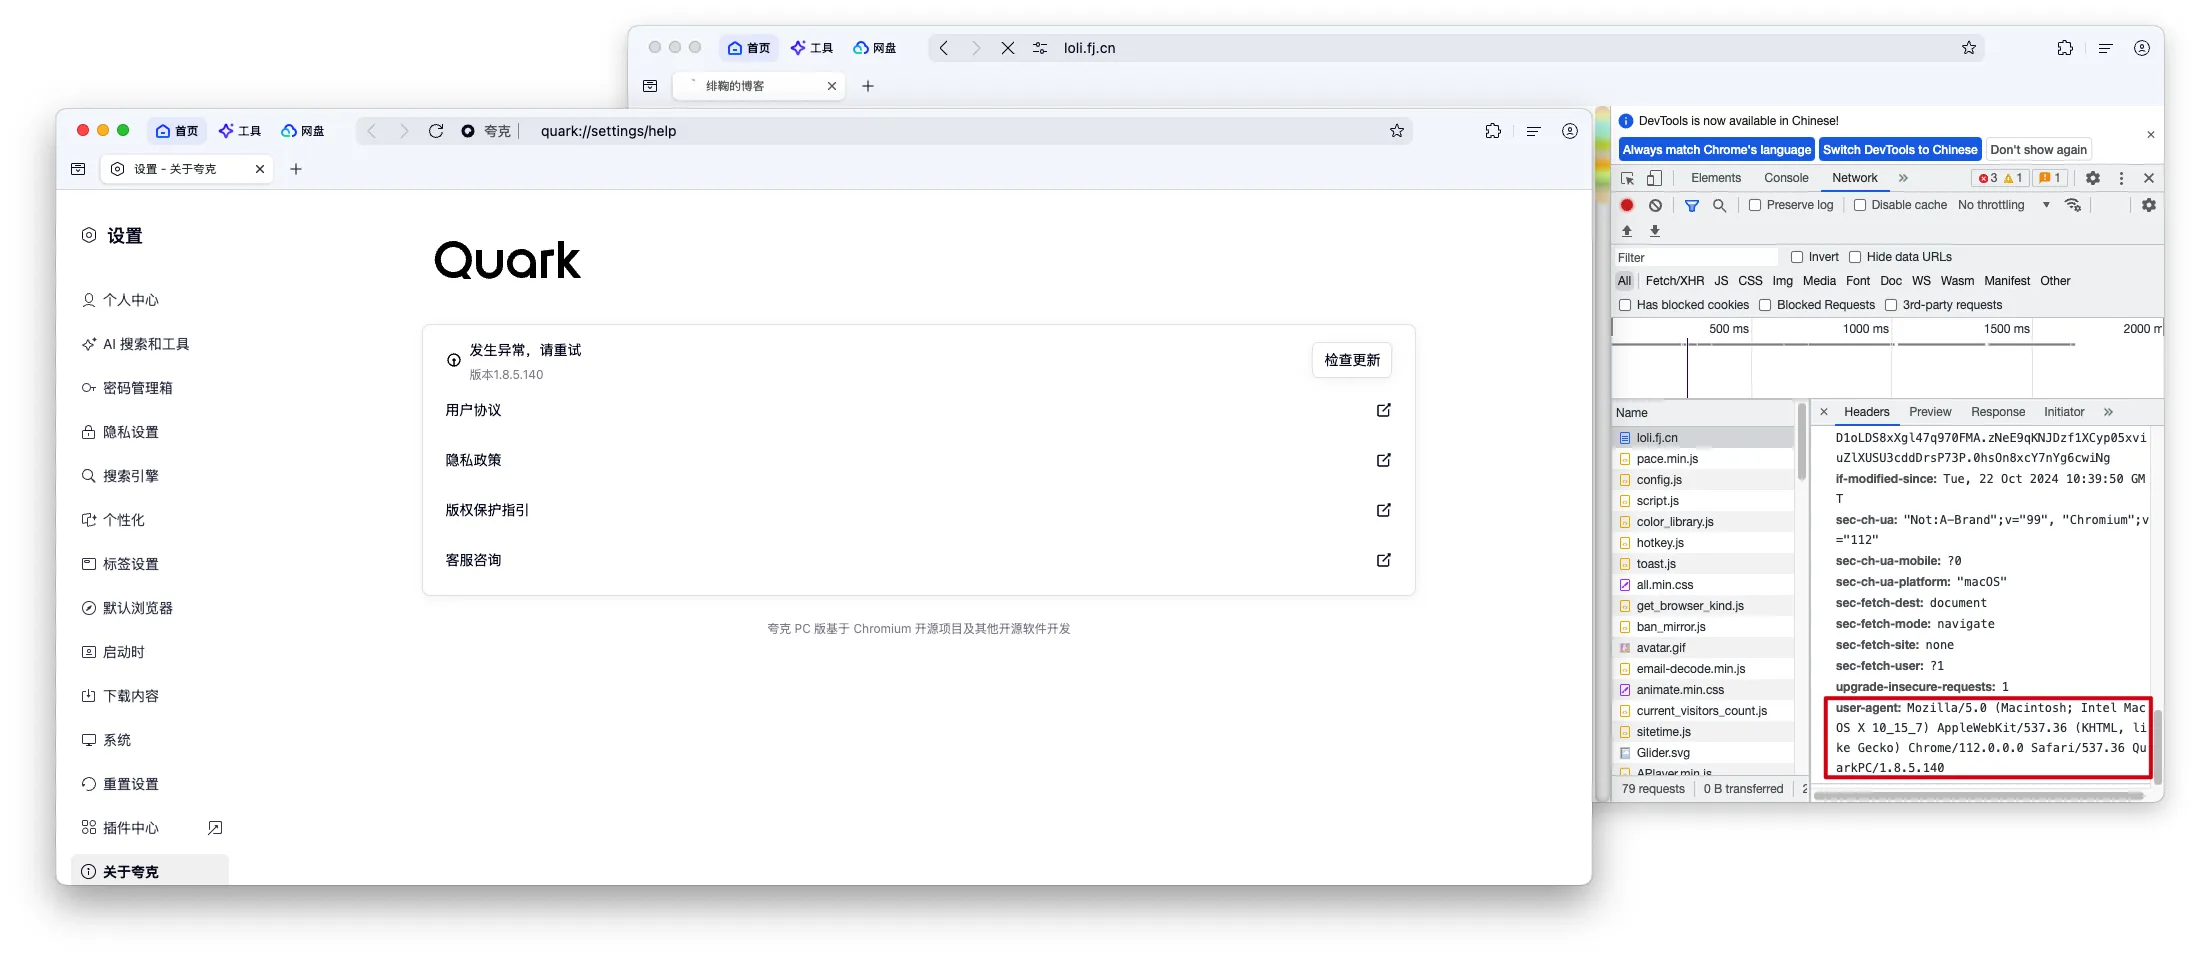Dismiss the DevTools language notice

[x=2150, y=135]
